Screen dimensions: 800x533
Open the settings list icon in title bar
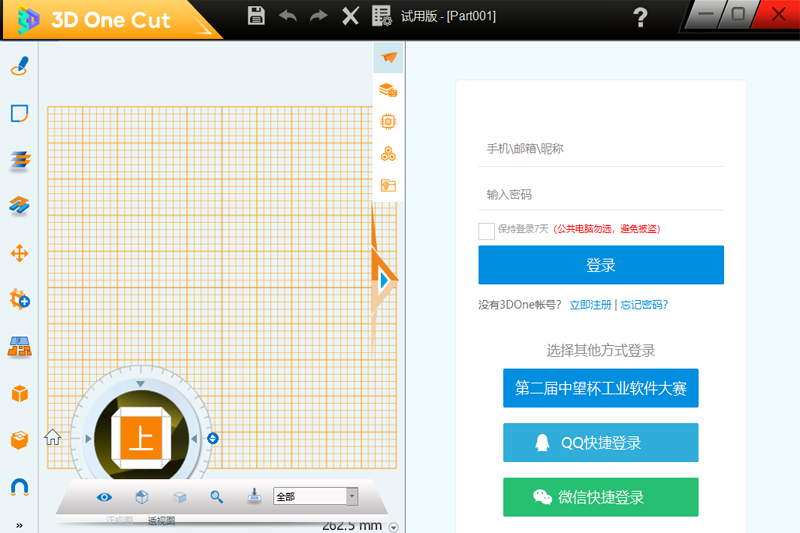pos(381,15)
